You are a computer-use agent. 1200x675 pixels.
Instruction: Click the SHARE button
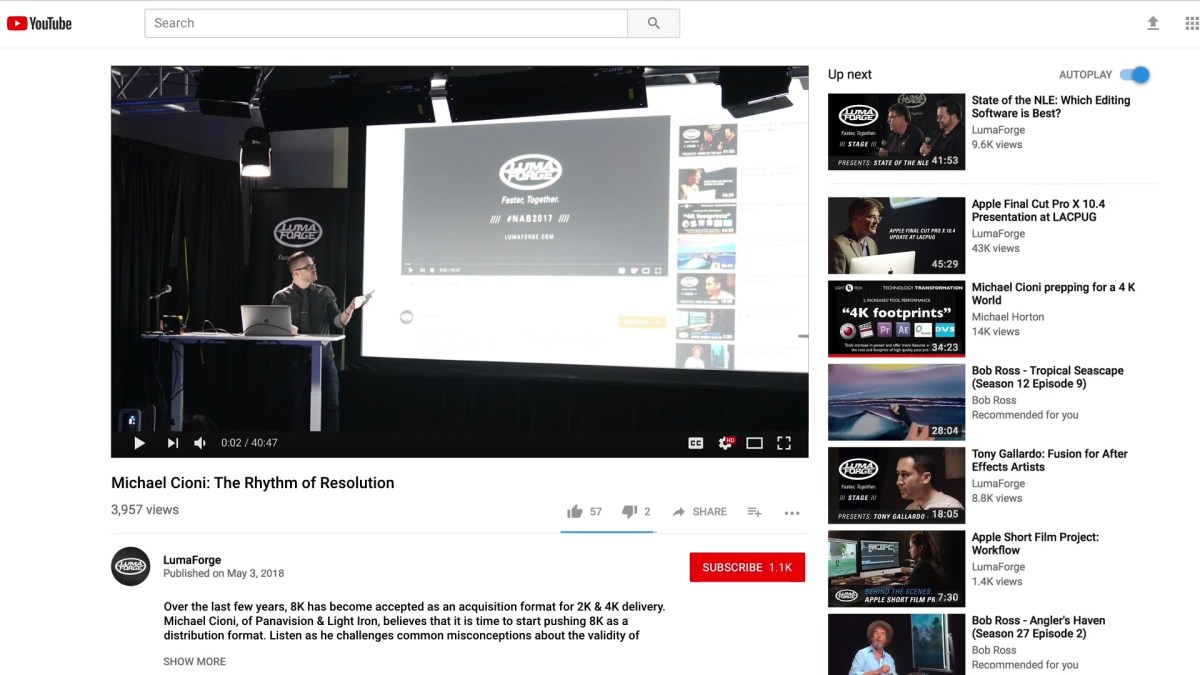[699, 512]
